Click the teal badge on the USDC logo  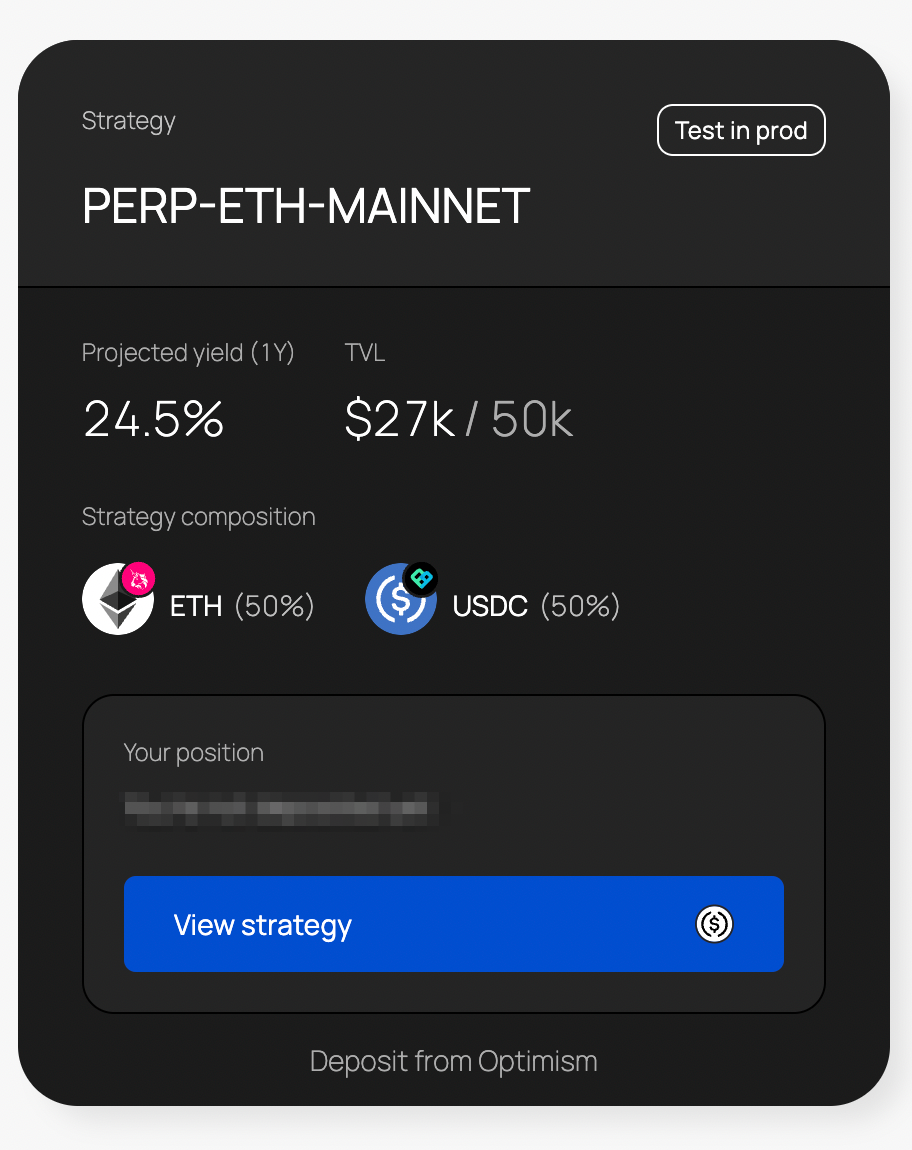(x=421, y=579)
